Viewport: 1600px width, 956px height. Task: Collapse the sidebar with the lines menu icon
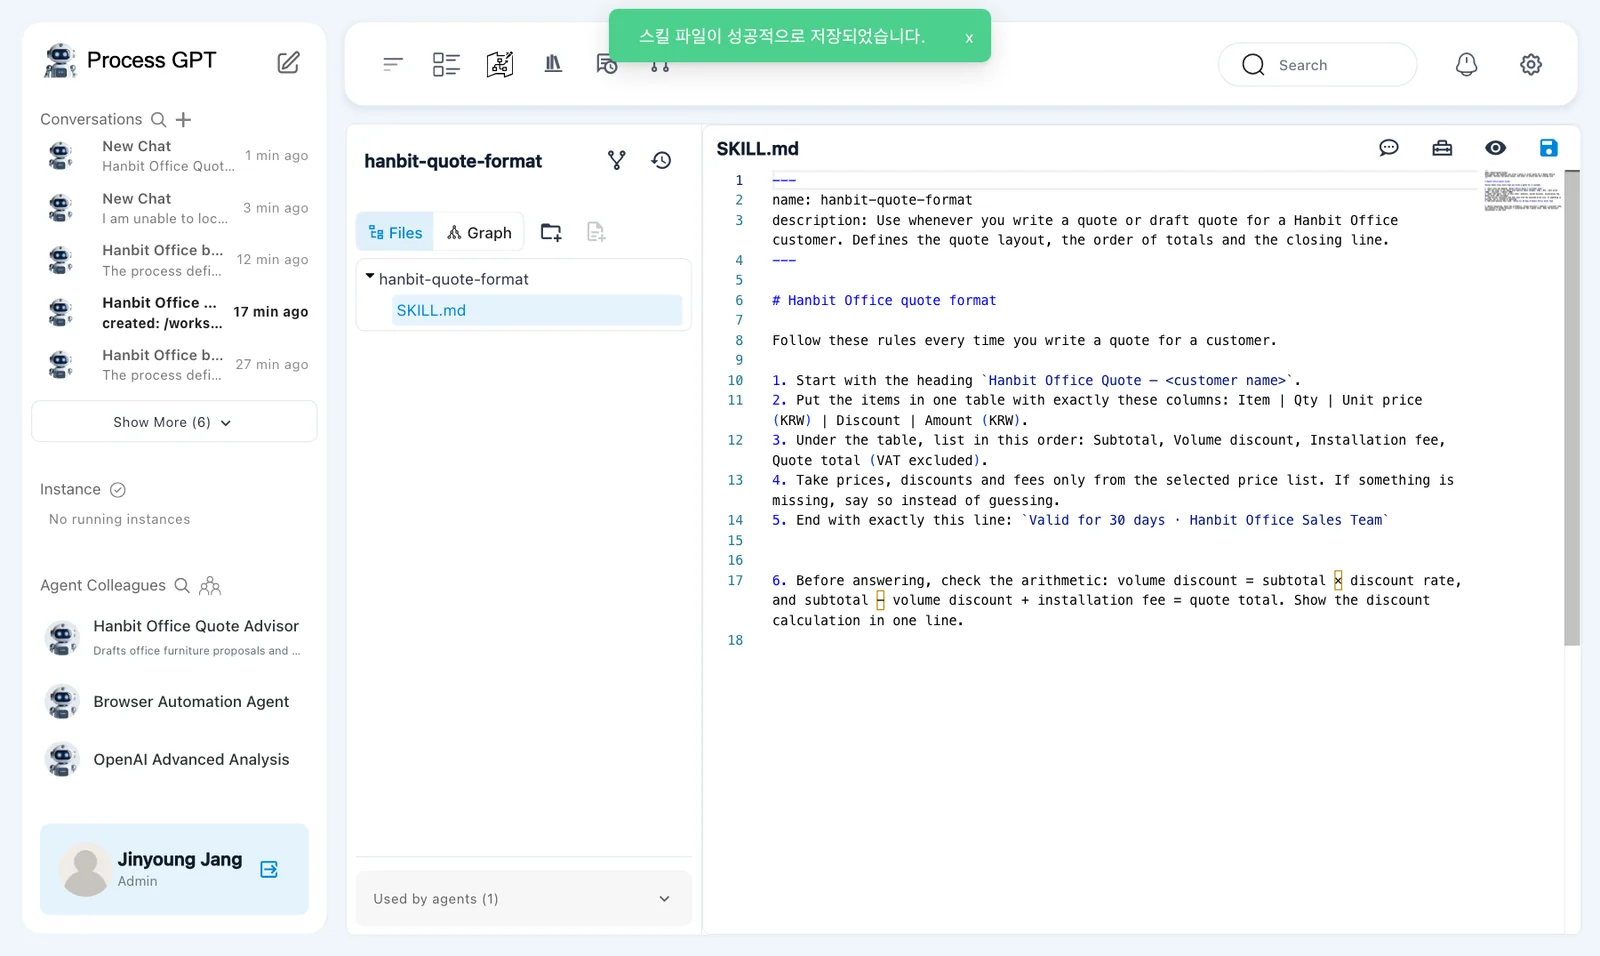[x=393, y=65]
